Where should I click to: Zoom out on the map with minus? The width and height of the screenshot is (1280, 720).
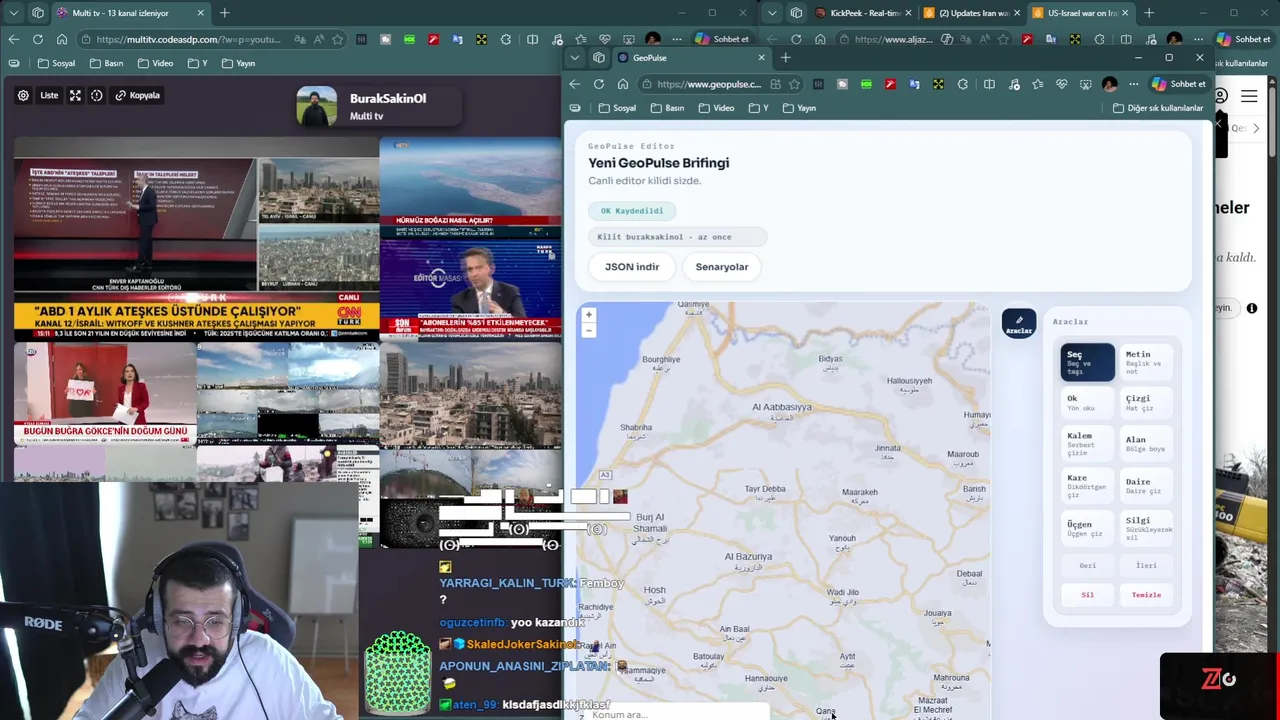(588, 330)
